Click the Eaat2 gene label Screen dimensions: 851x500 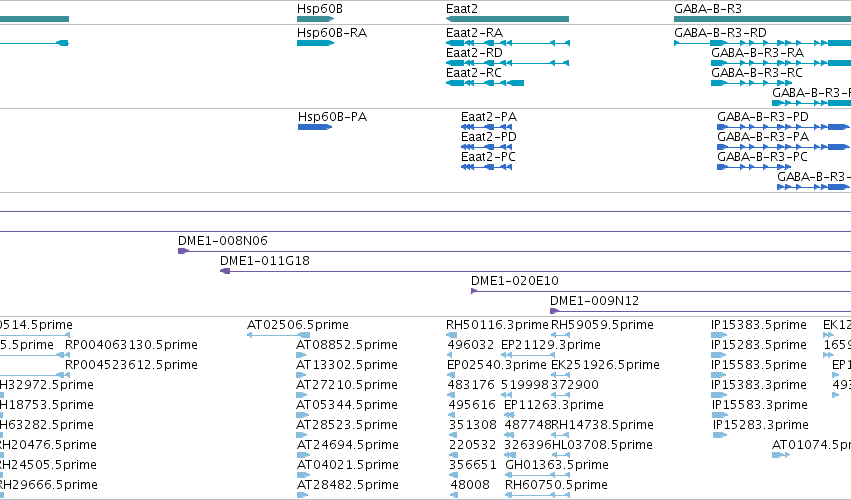point(462,9)
